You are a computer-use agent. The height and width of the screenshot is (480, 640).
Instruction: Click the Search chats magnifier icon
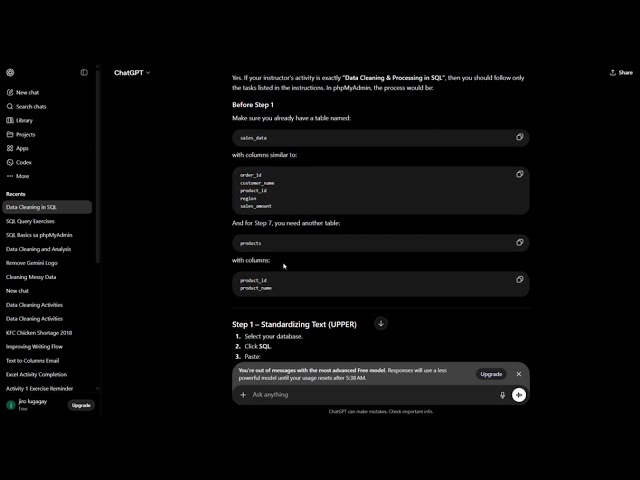[x=10, y=107]
